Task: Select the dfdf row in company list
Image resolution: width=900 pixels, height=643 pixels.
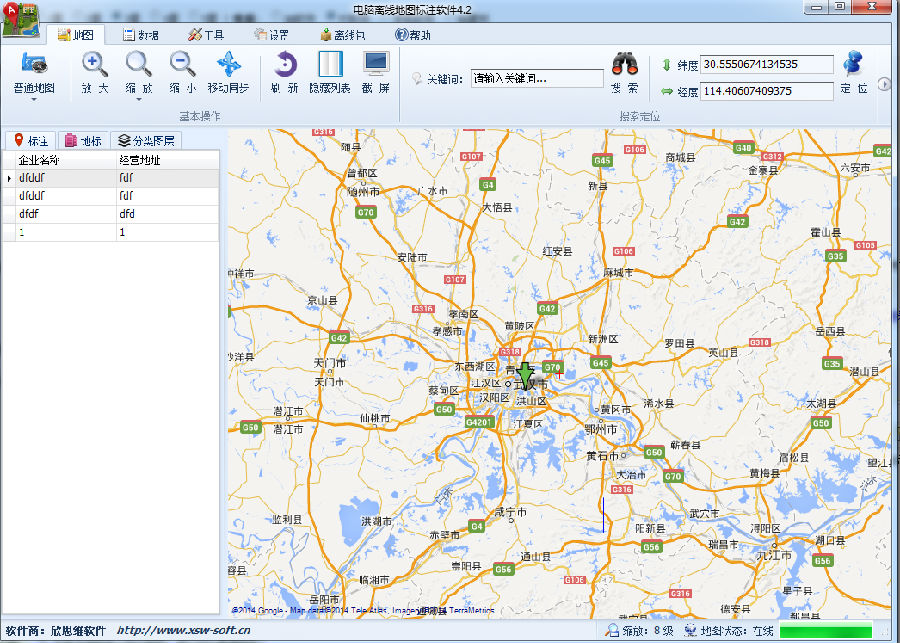Action: coord(60,214)
